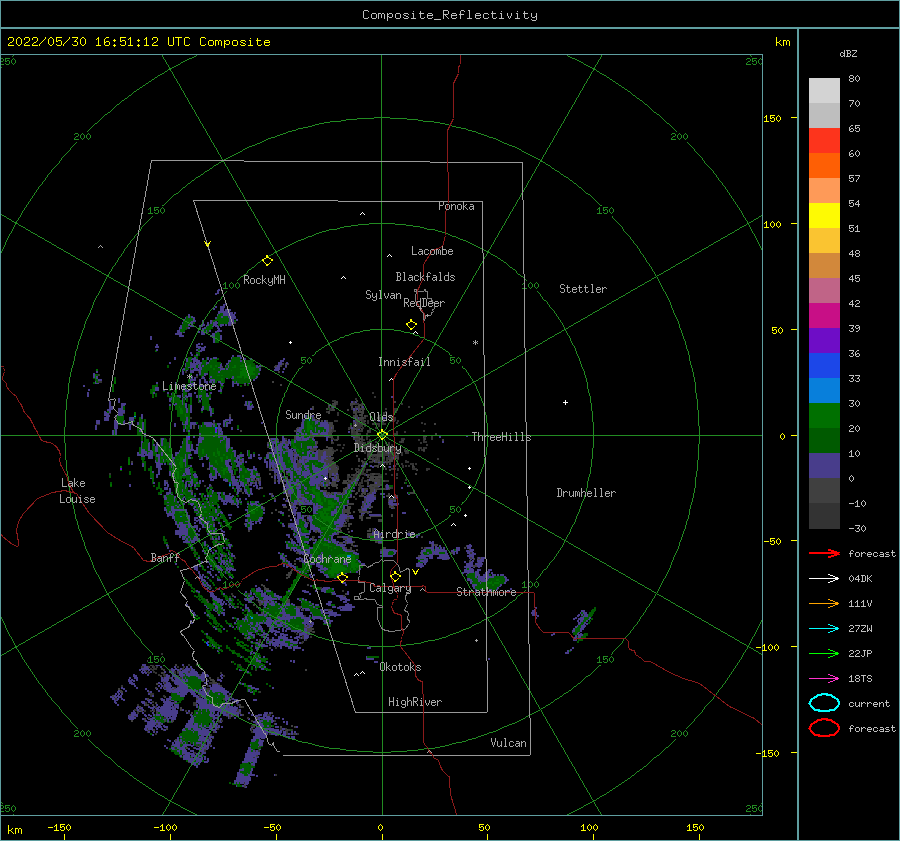Click the Airdrie label

pyautogui.click(x=394, y=534)
